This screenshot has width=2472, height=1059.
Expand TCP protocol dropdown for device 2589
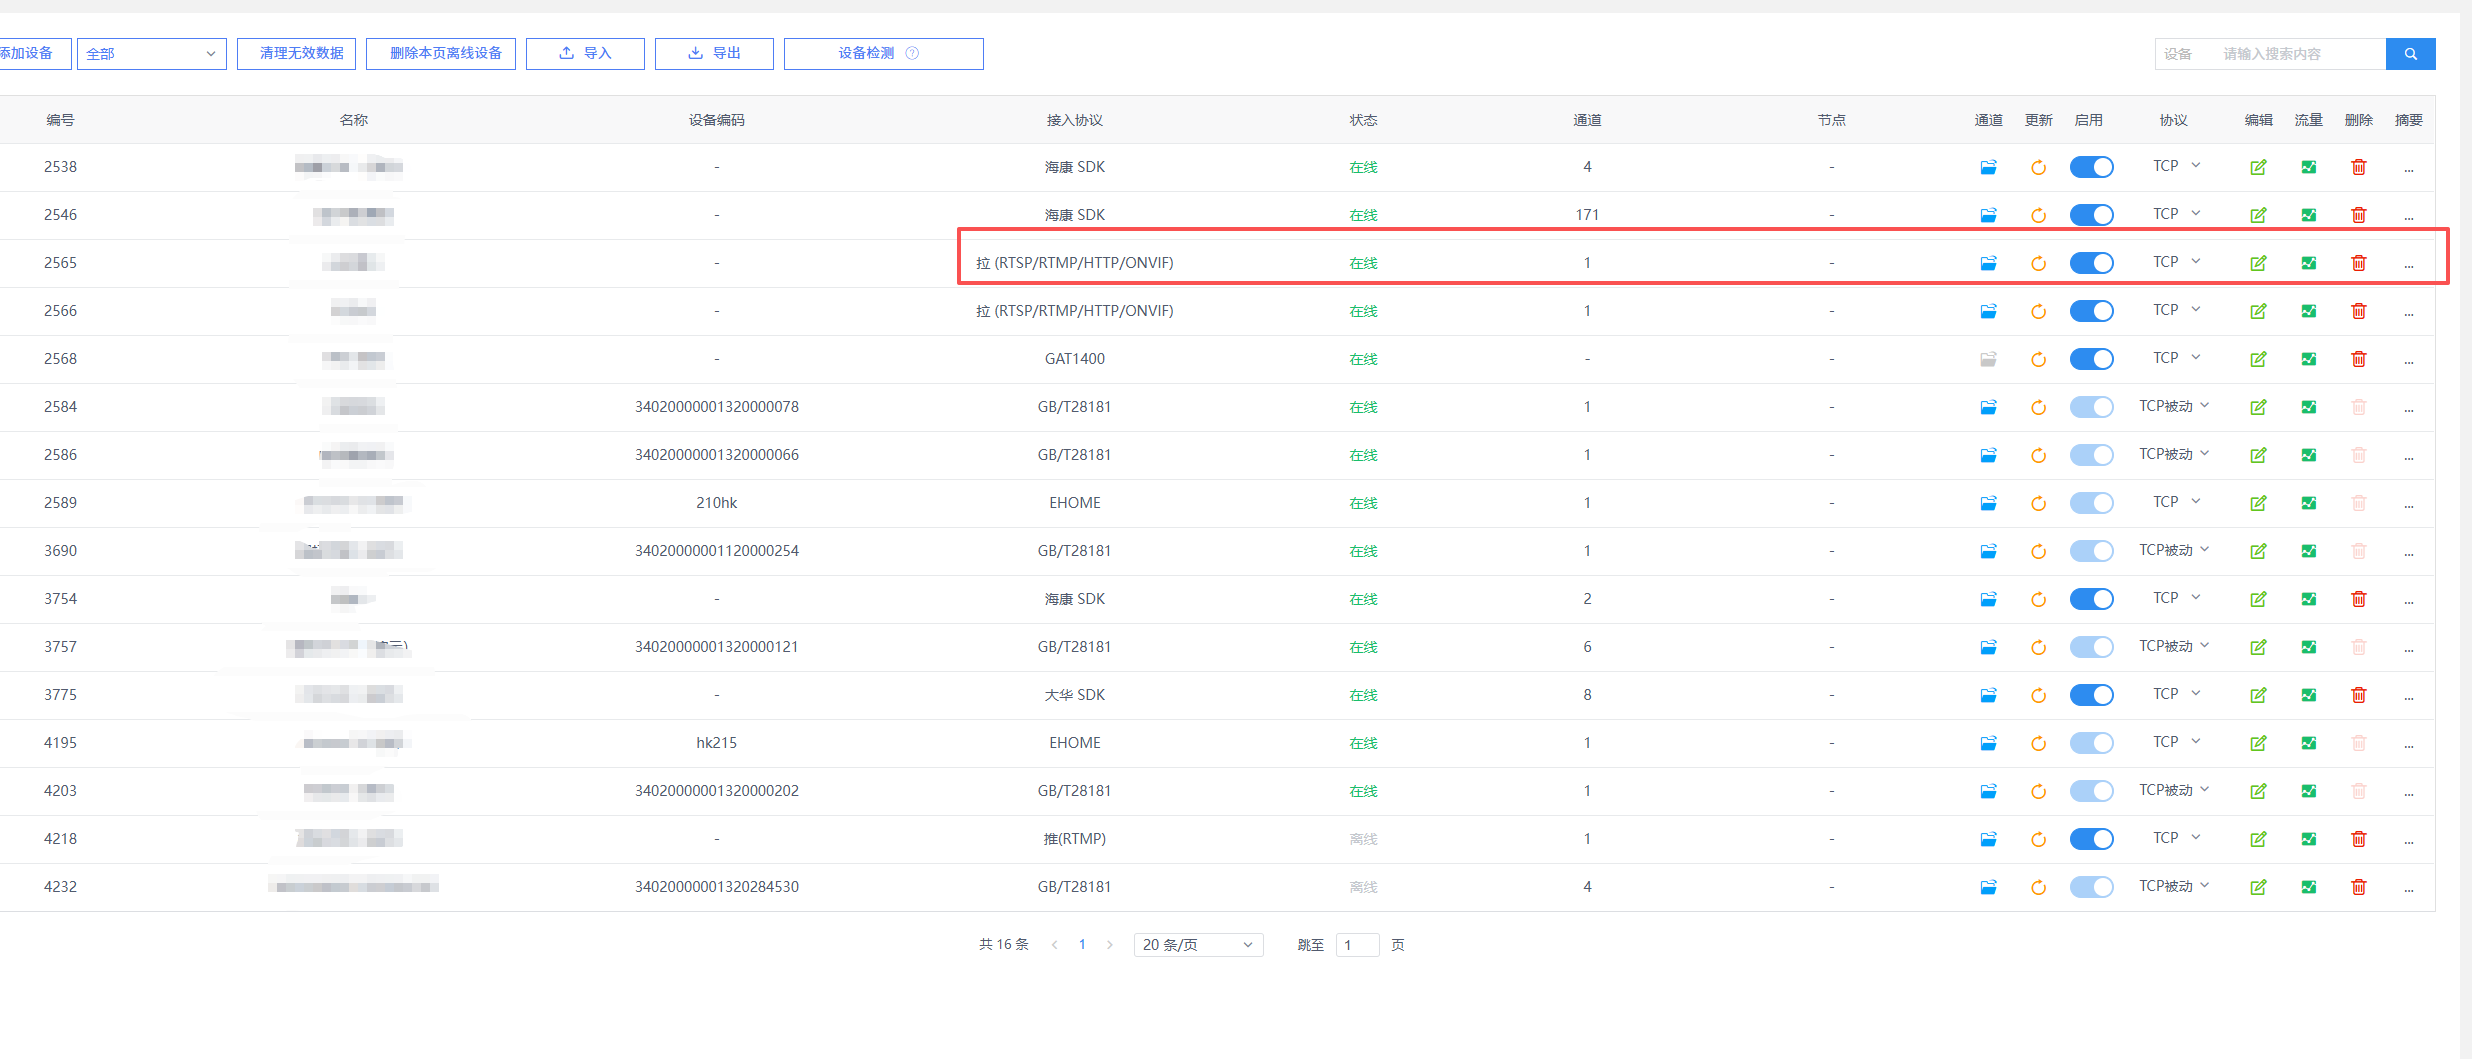pos(2176,502)
